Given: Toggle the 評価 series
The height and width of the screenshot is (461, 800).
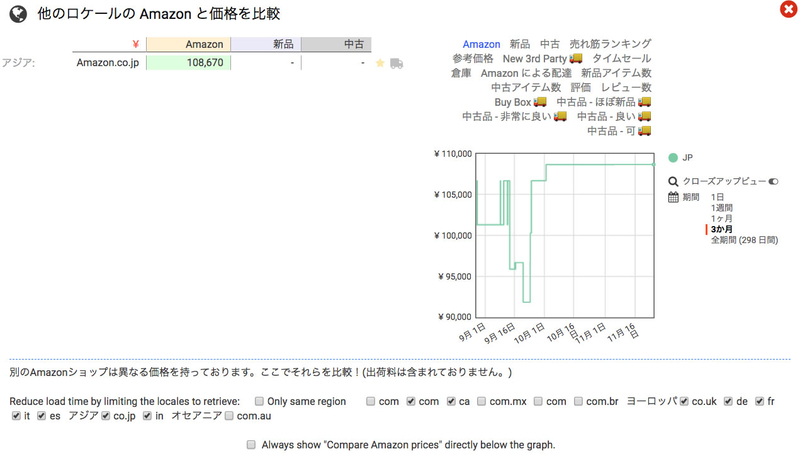Looking at the screenshot, I should click(581, 88).
